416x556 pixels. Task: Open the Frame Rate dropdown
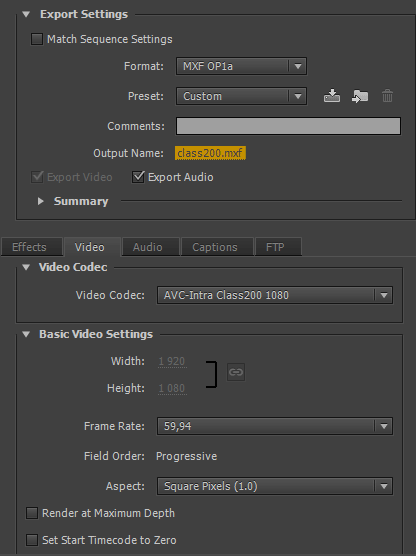coord(275,426)
